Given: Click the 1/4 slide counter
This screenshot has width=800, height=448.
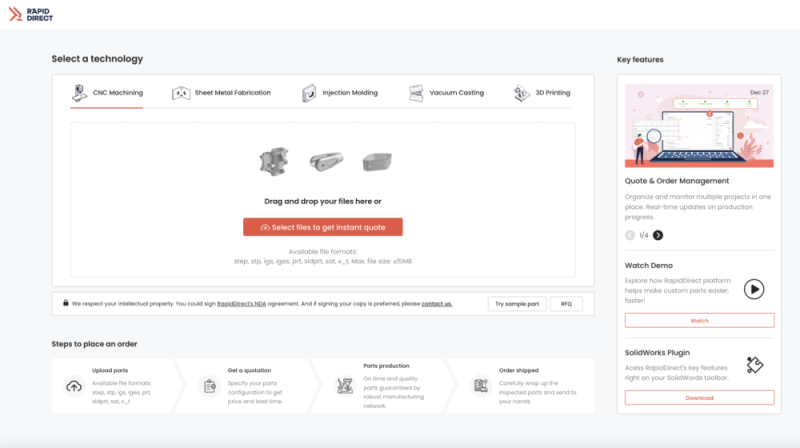Looking at the screenshot, I should [x=644, y=235].
